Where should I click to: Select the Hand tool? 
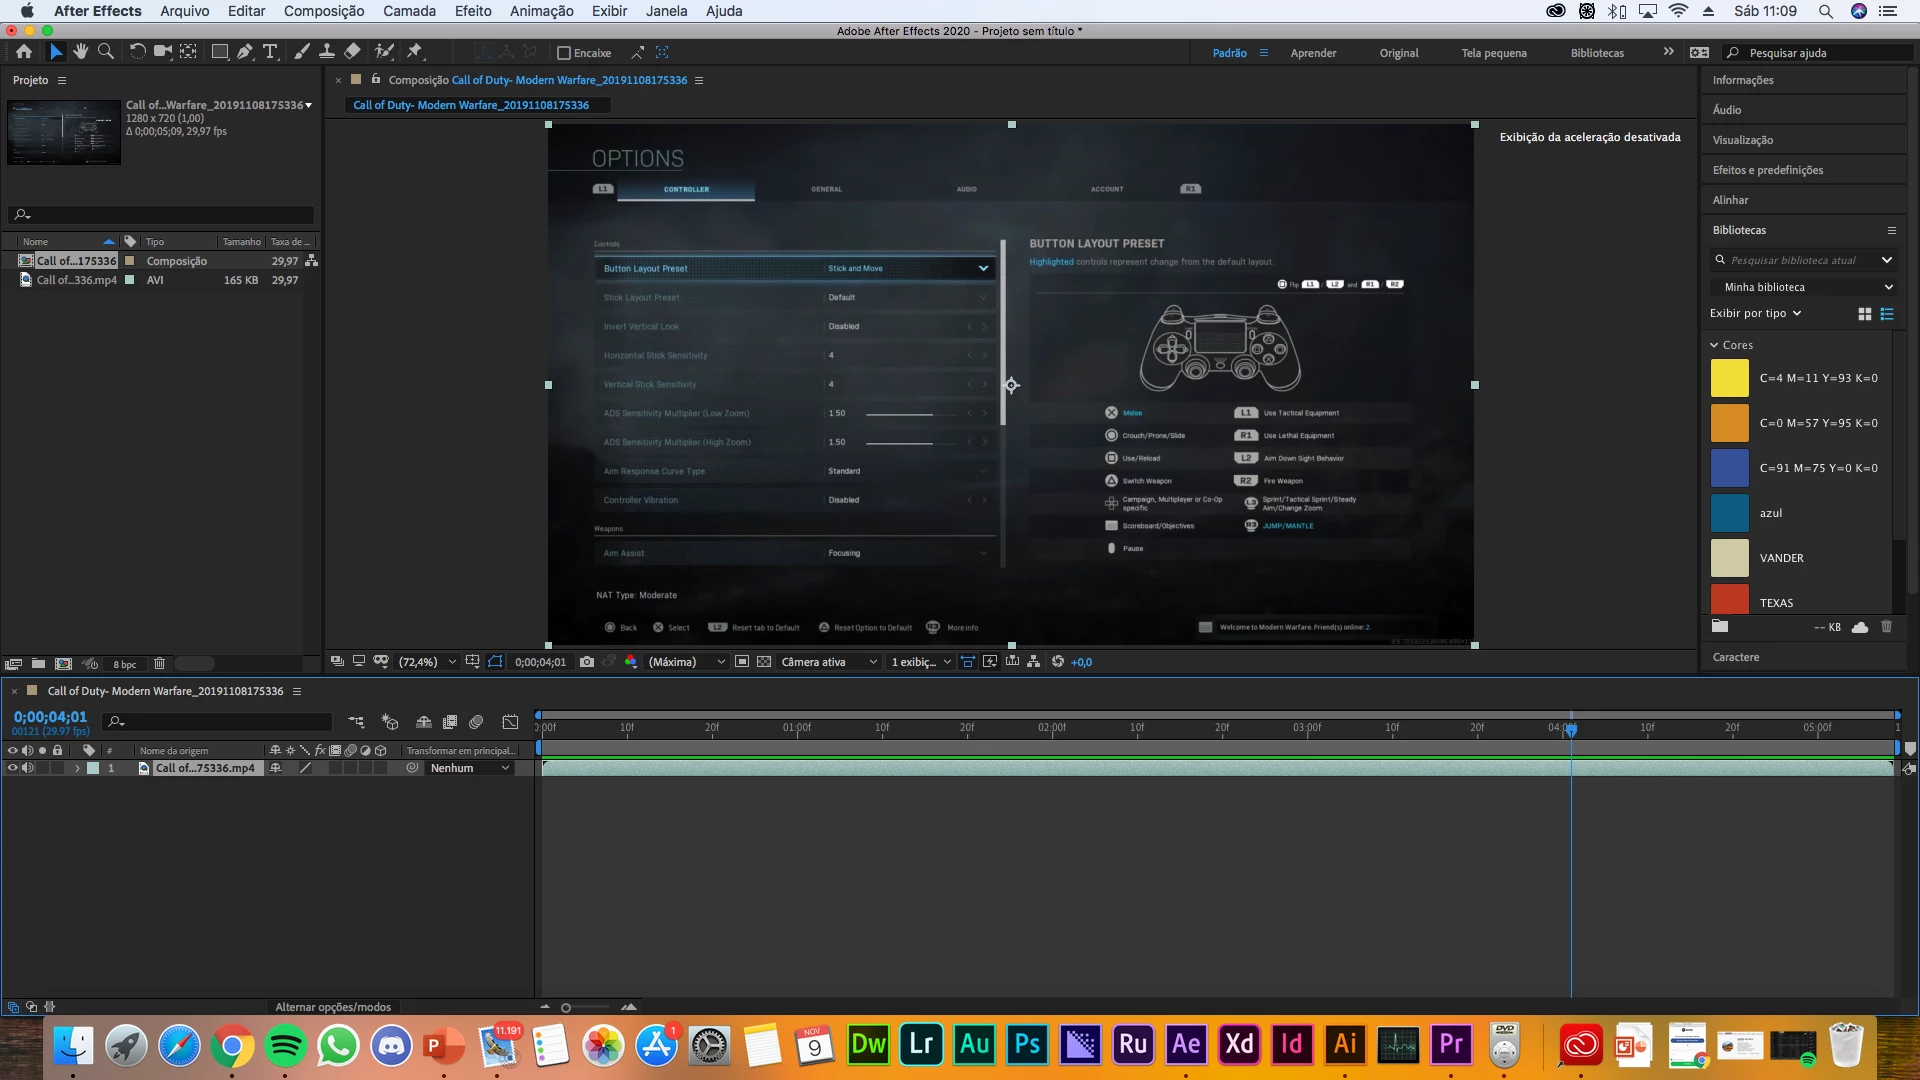pyautogui.click(x=80, y=52)
